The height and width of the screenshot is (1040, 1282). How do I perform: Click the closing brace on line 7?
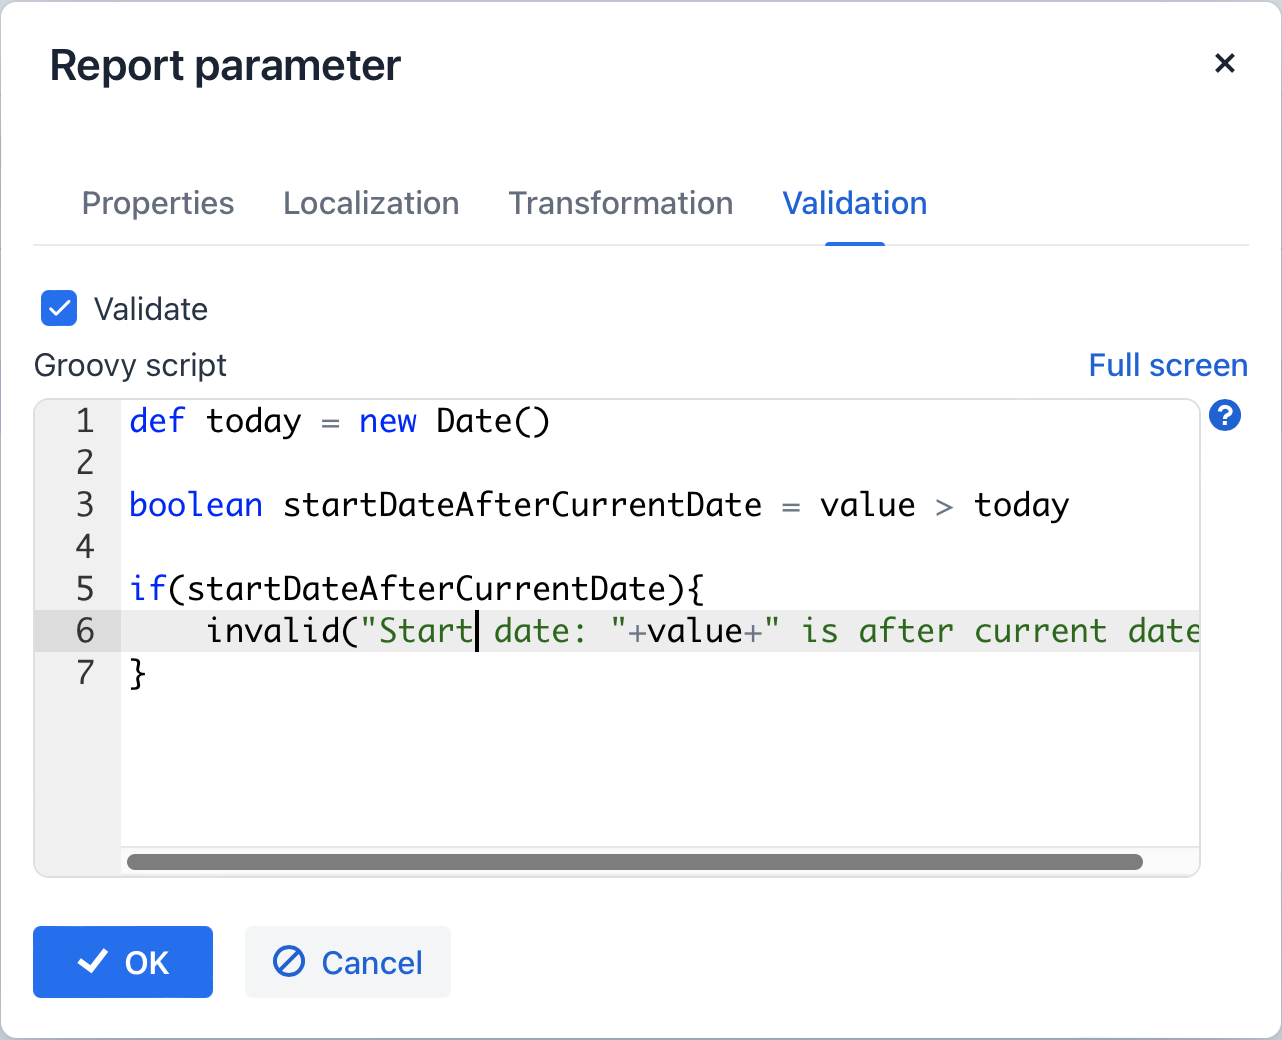tap(138, 674)
